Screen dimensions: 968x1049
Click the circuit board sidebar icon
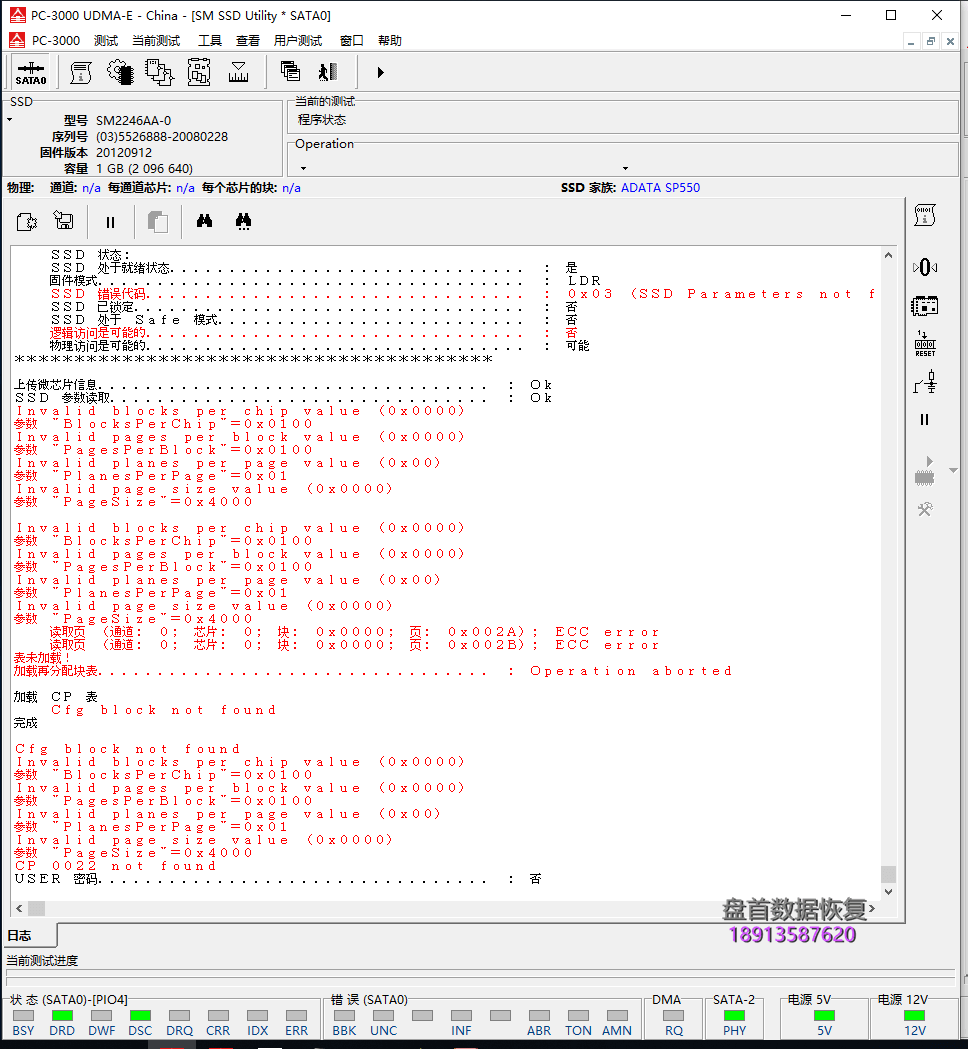(x=925, y=306)
